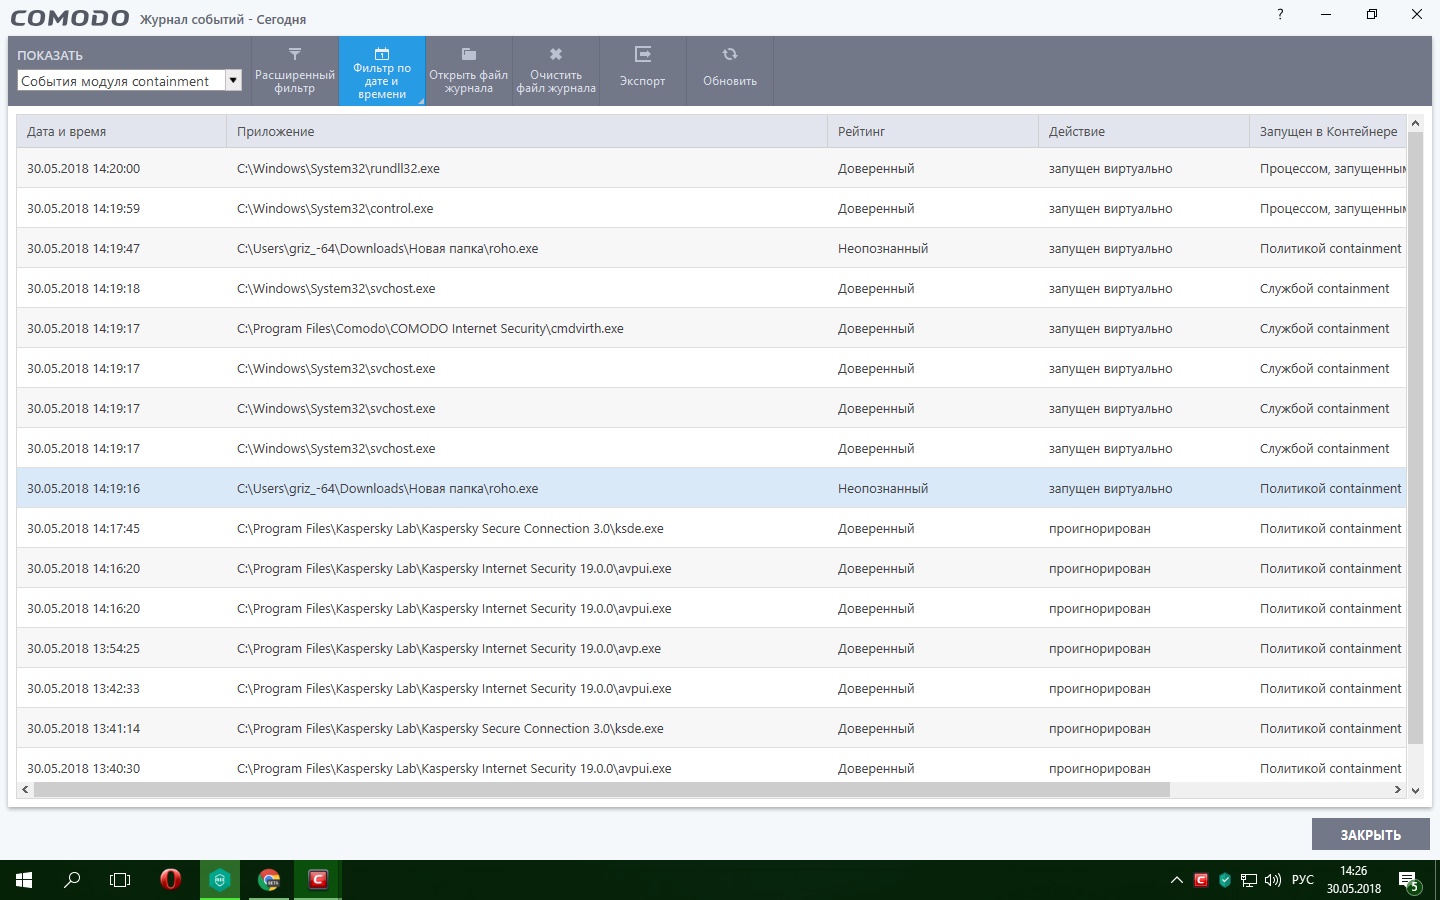Click the vertical scrollbar down arrow

(1415, 790)
